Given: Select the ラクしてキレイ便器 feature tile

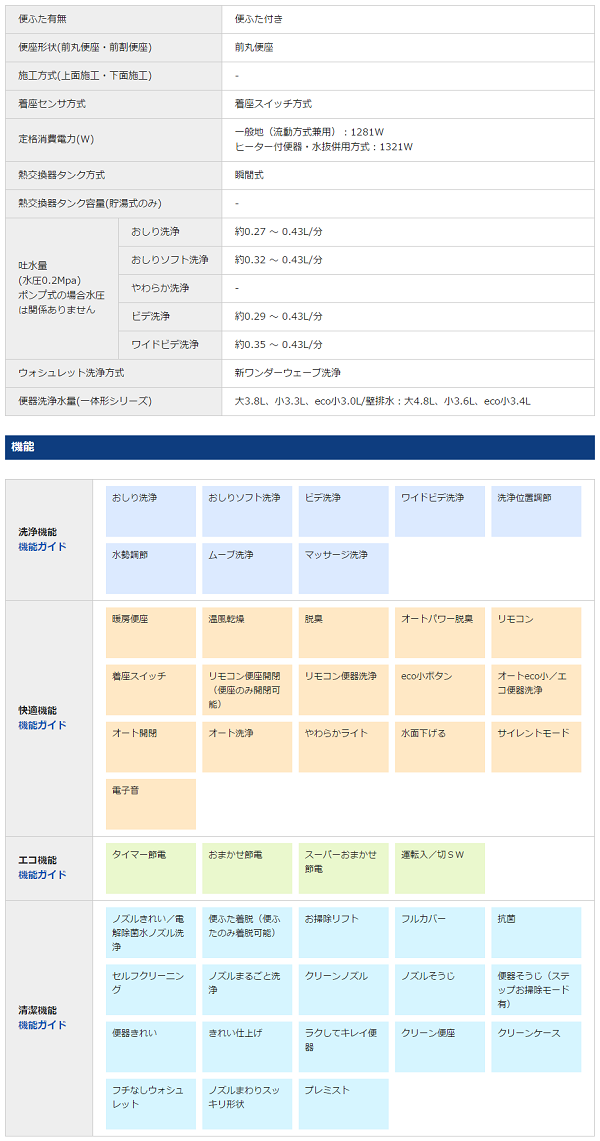Looking at the screenshot, I should (x=343, y=1046).
